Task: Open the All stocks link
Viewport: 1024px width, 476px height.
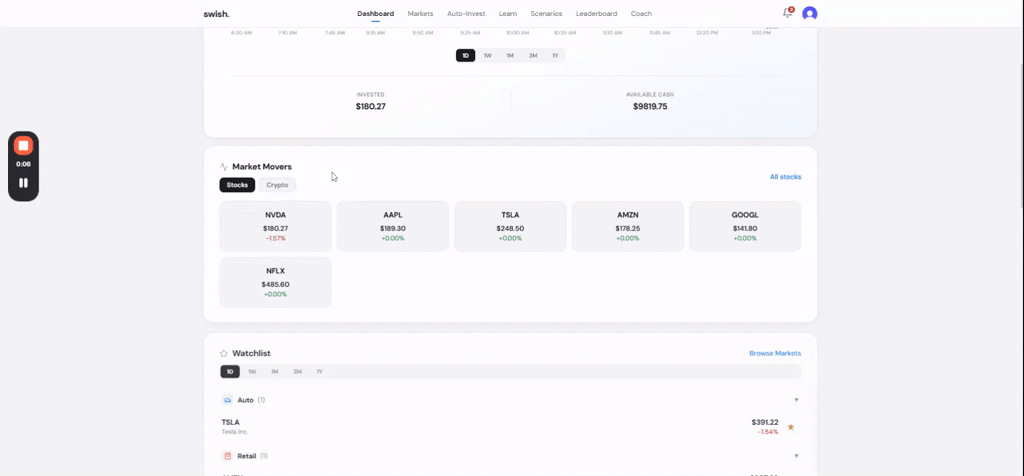Action: pos(786,177)
